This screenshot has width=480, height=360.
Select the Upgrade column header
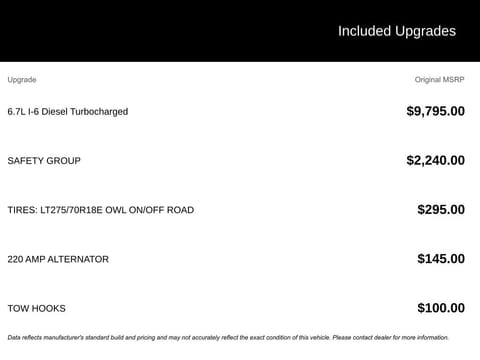[x=22, y=80]
